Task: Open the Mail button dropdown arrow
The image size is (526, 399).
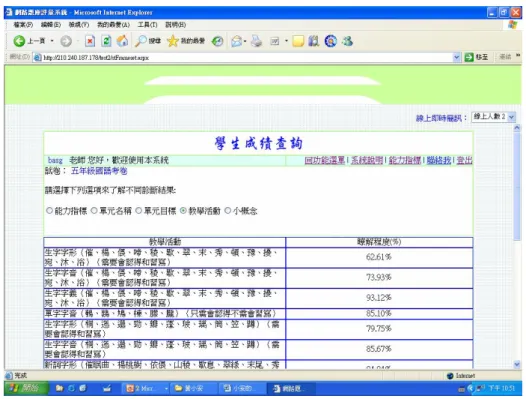Action: 245,41
